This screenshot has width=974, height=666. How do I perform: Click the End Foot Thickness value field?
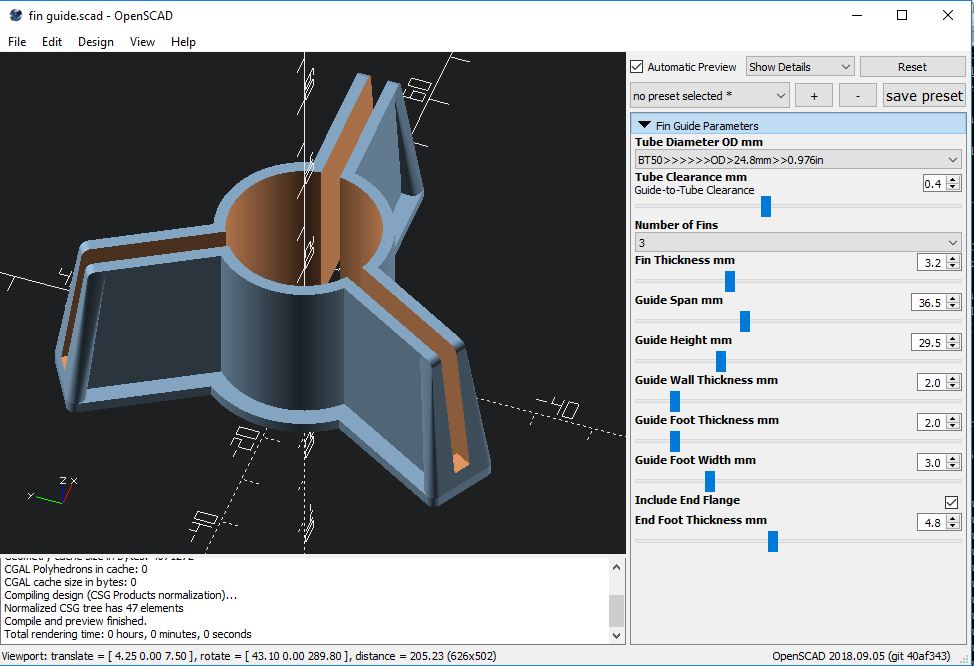932,522
